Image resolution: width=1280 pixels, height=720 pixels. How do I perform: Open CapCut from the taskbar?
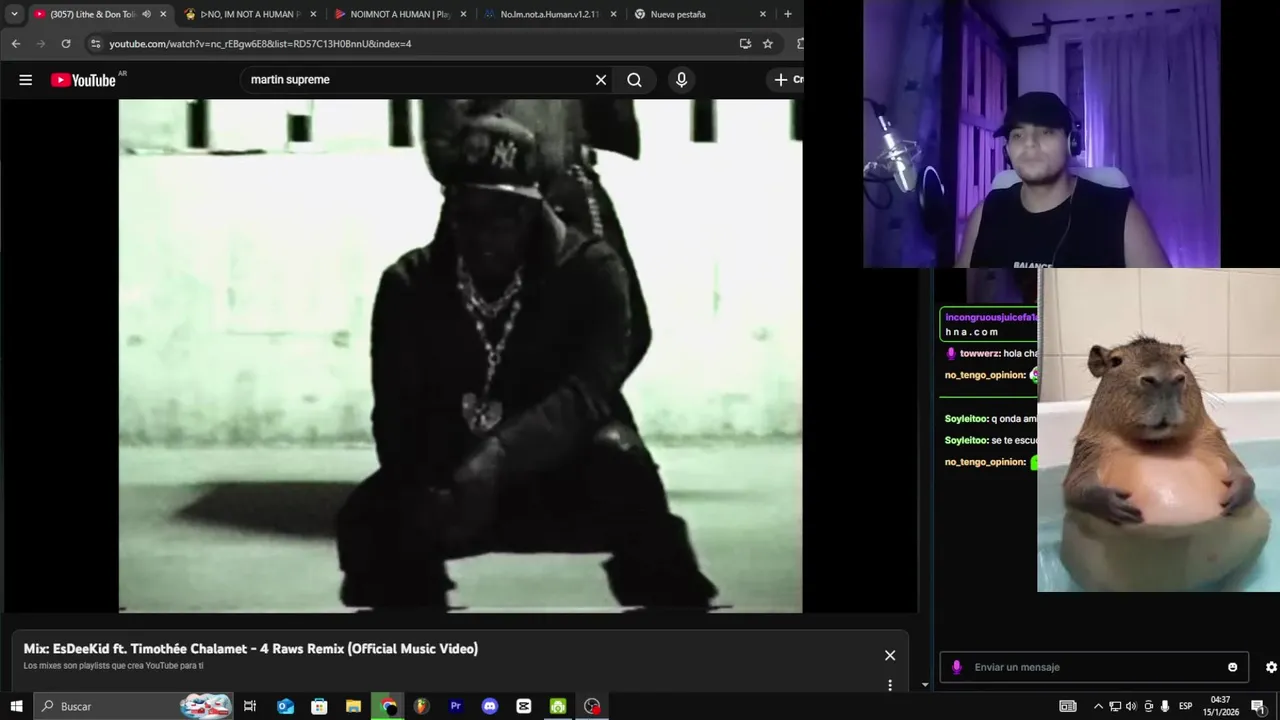click(x=524, y=706)
